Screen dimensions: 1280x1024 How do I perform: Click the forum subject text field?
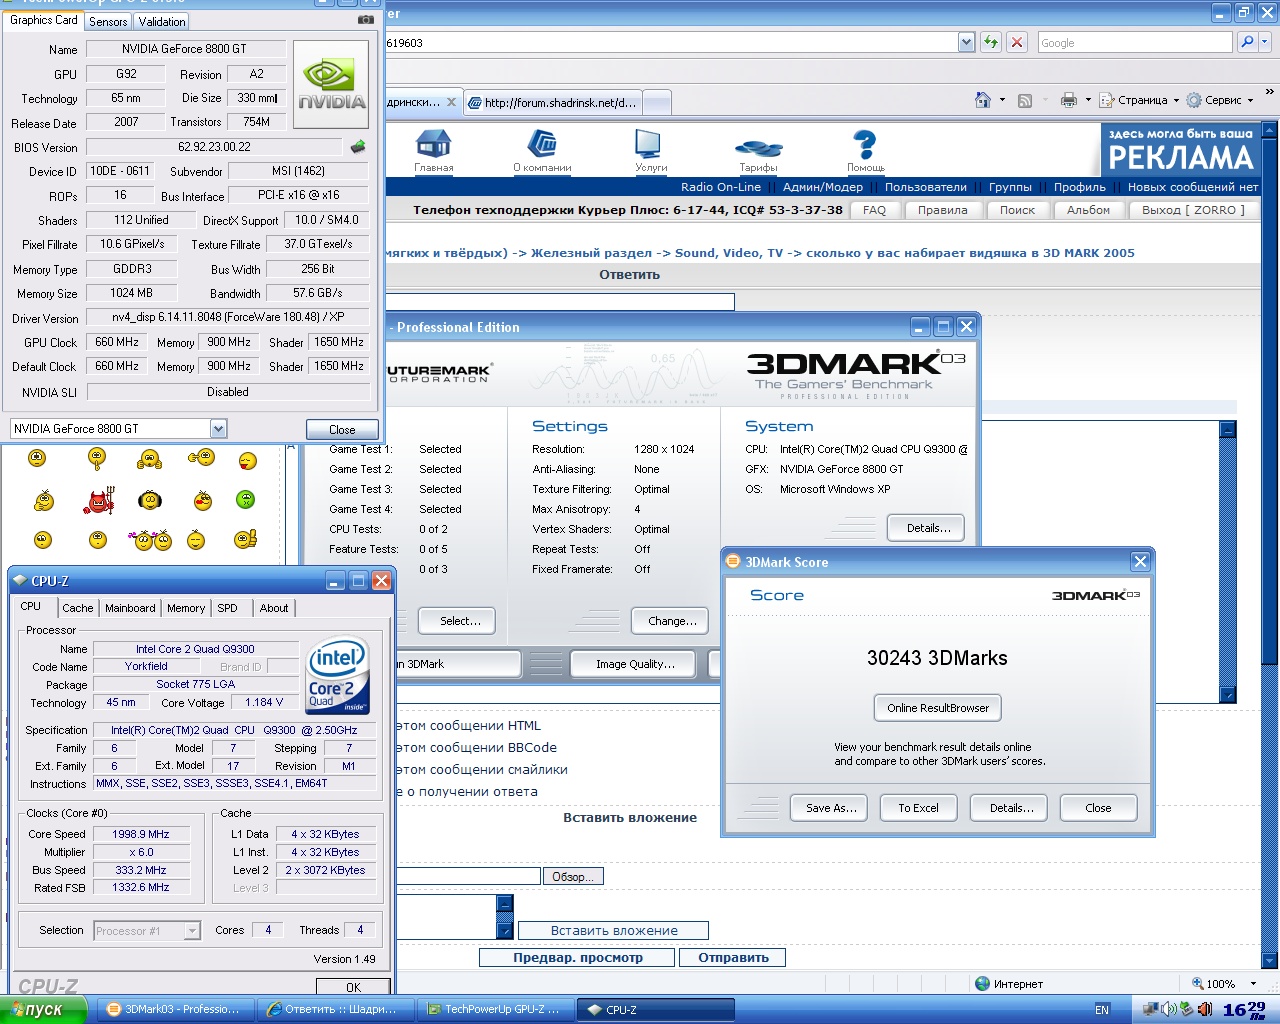point(560,301)
